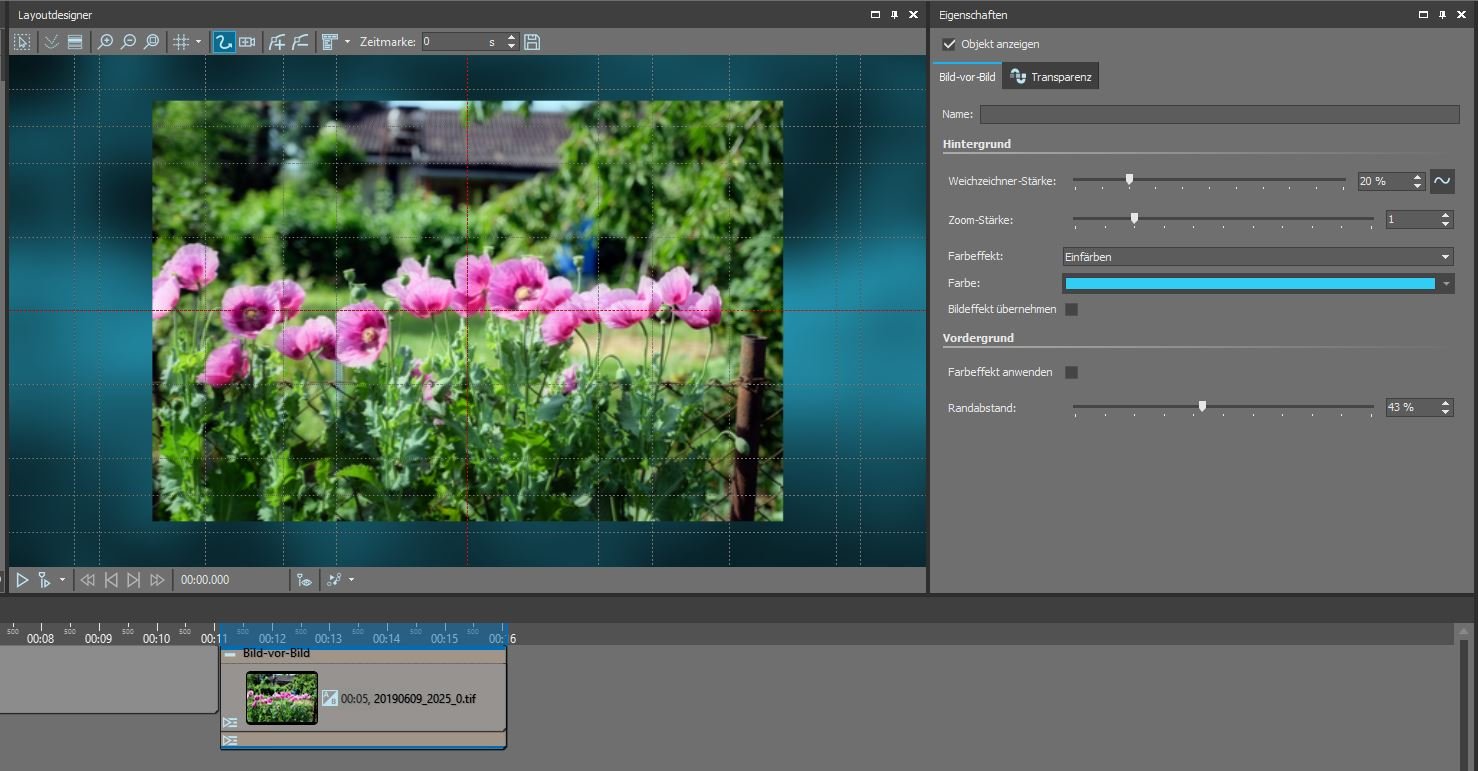Click the selection frame tool icon
This screenshot has height=771, width=1478.
22,42
